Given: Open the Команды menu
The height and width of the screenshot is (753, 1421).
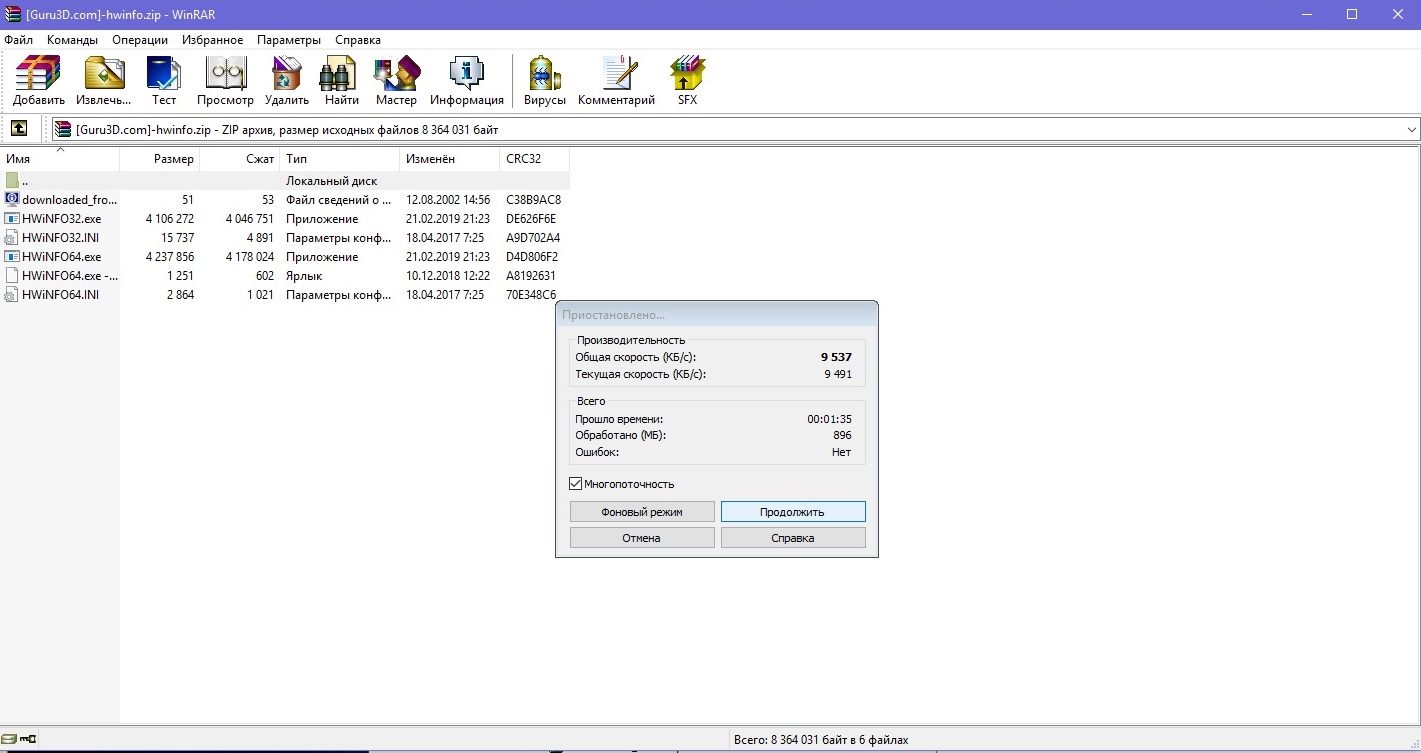Looking at the screenshot, I should [72, 40].
